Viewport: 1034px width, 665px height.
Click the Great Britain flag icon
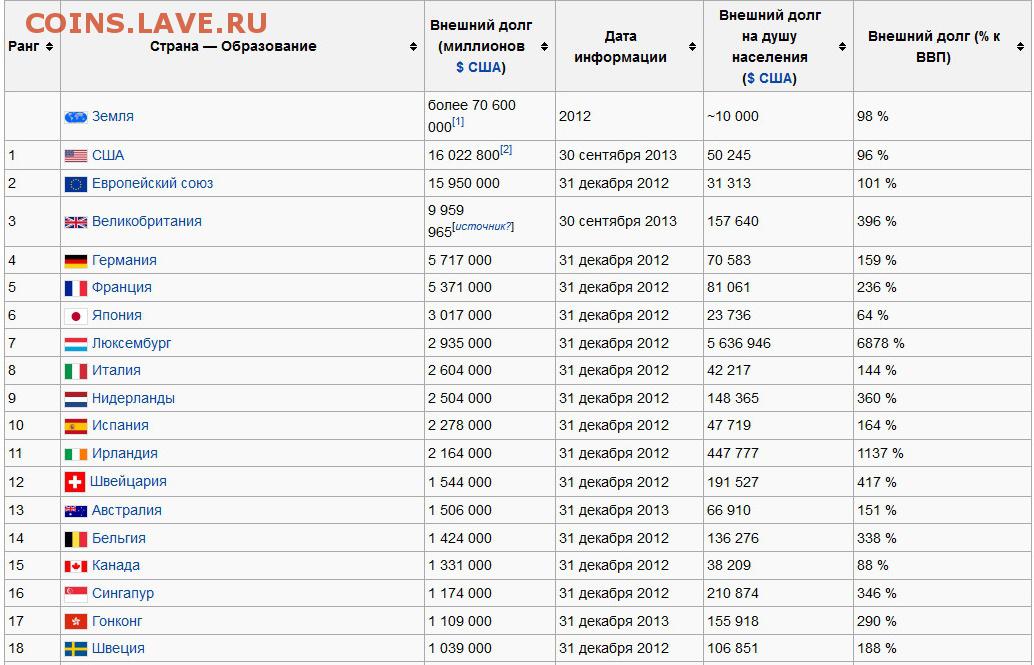pos(76,222)
